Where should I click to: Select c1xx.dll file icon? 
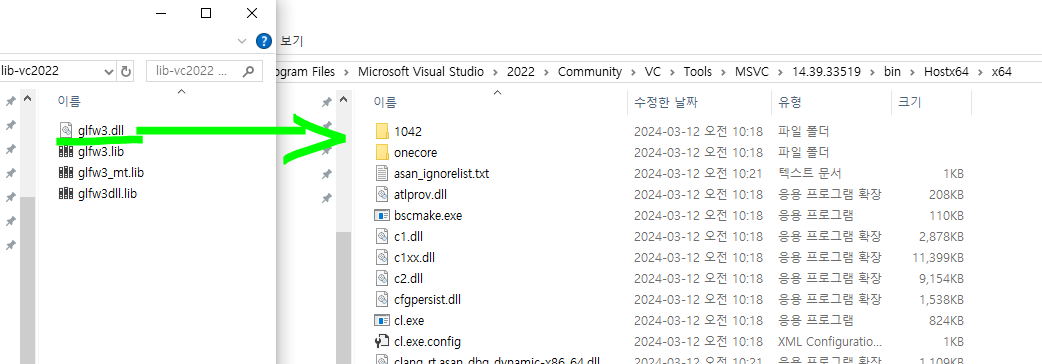click(x=382, y=257)
